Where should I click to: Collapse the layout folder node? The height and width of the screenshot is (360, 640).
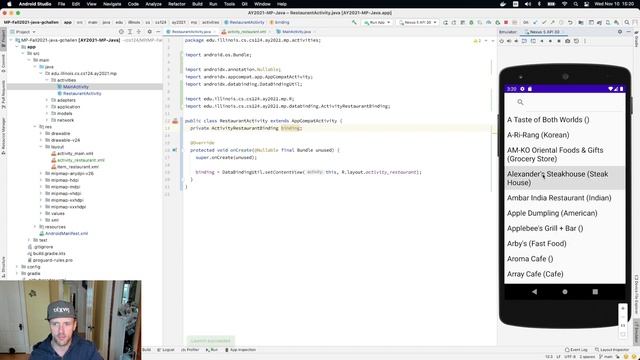point(41,147)
